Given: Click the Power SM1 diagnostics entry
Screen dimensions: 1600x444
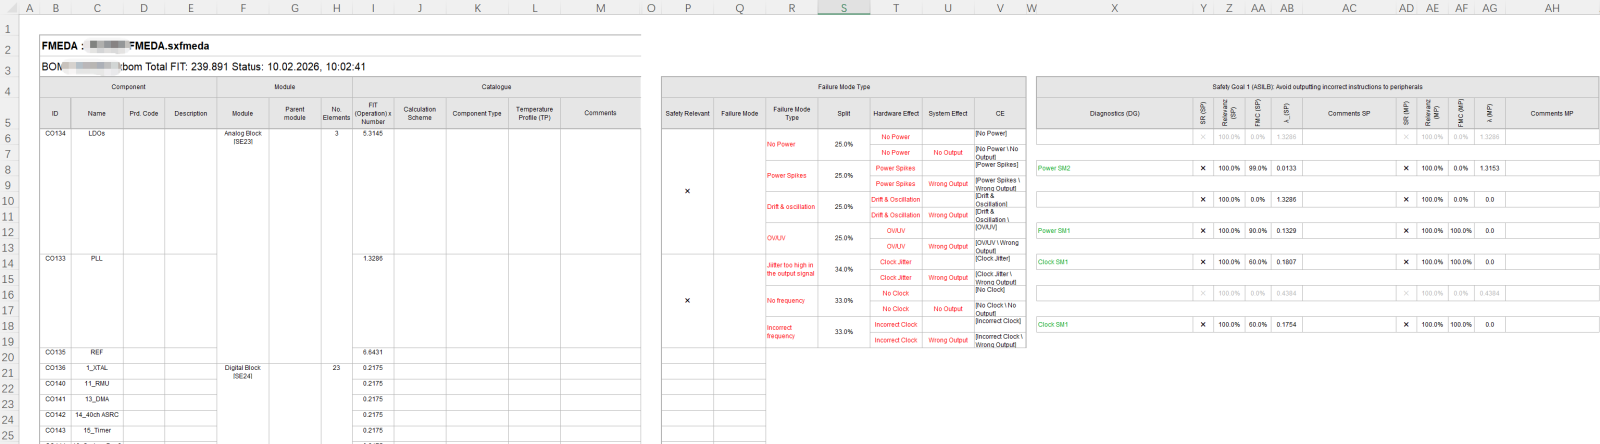Looking at the screenshot, I should pos(1054,231).
